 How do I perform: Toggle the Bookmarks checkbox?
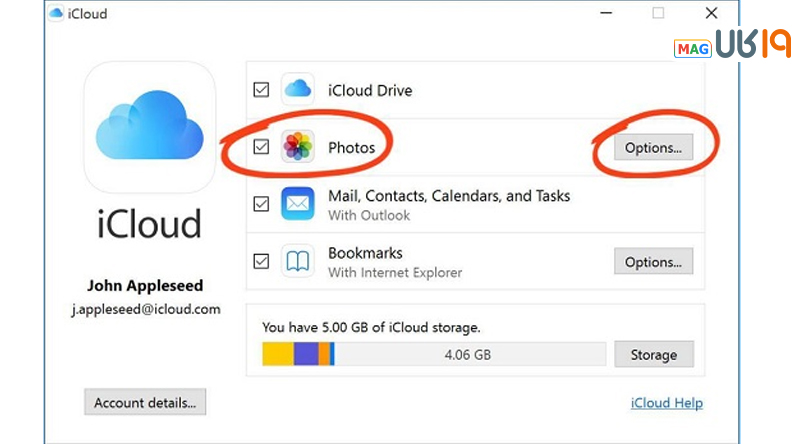[x=261, y=261]
